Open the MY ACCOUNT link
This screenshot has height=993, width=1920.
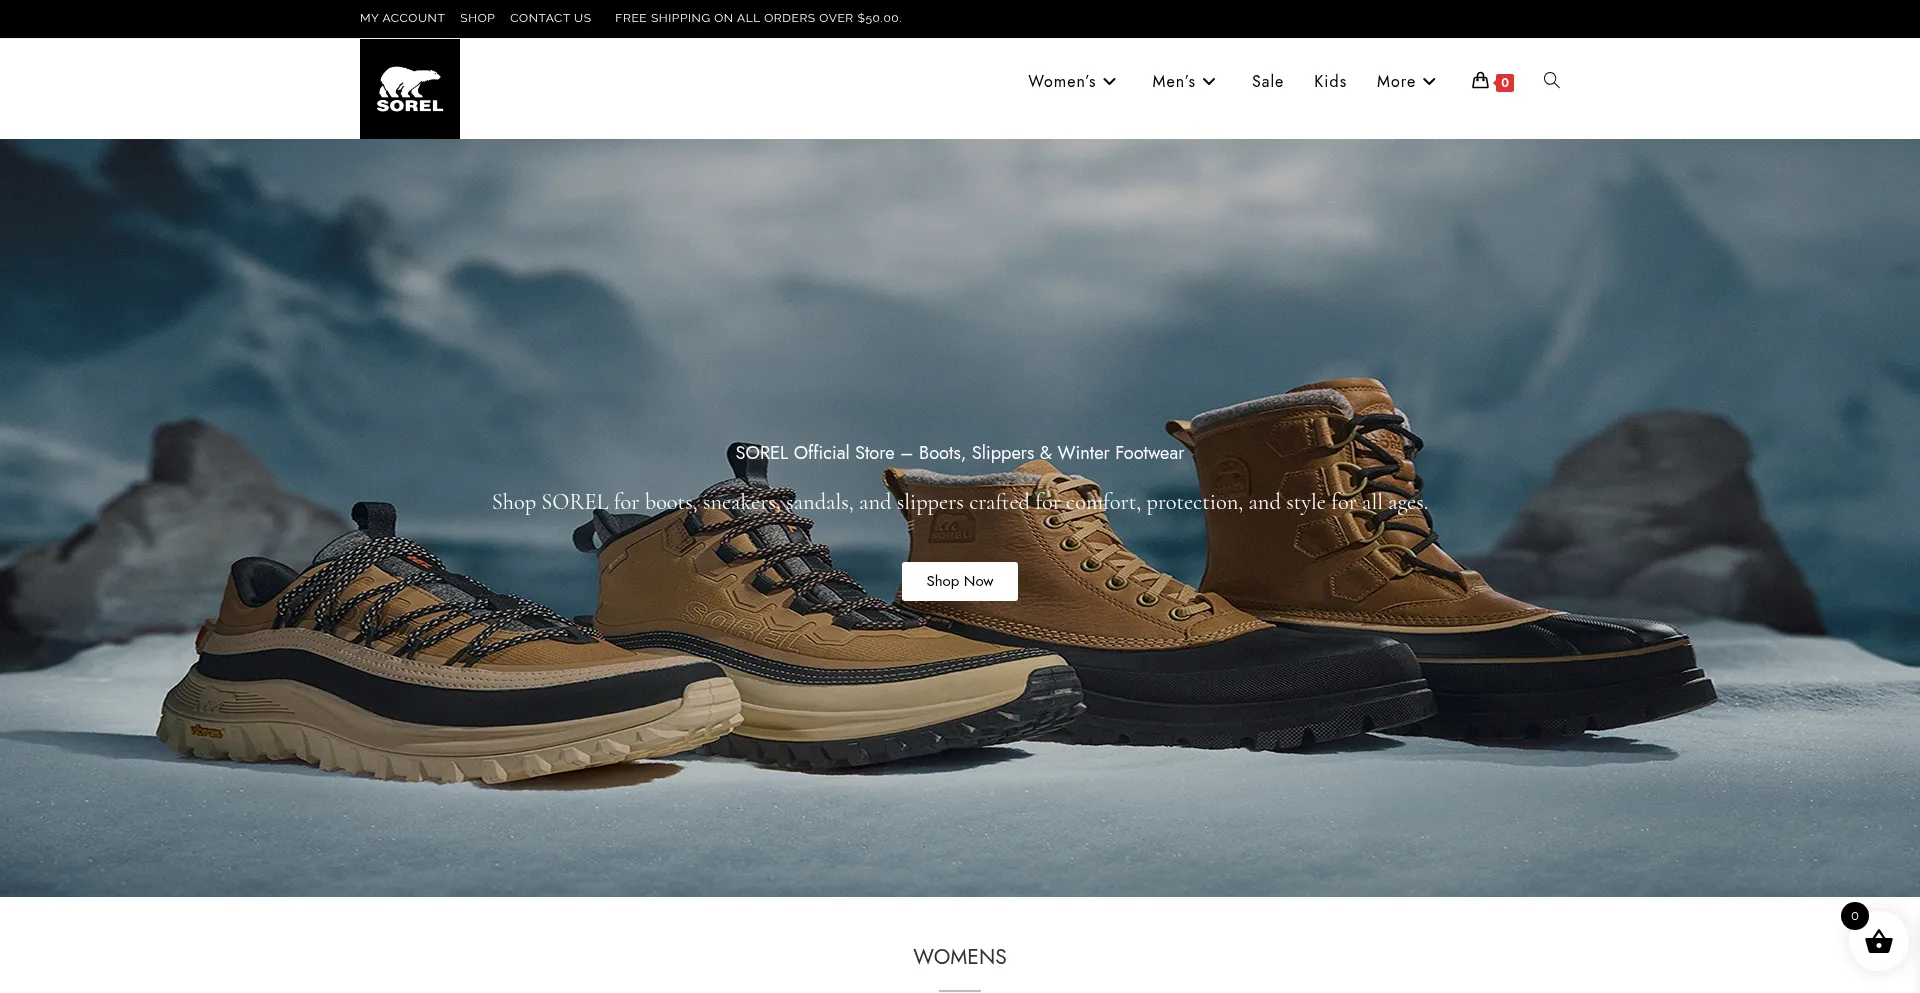402,17
